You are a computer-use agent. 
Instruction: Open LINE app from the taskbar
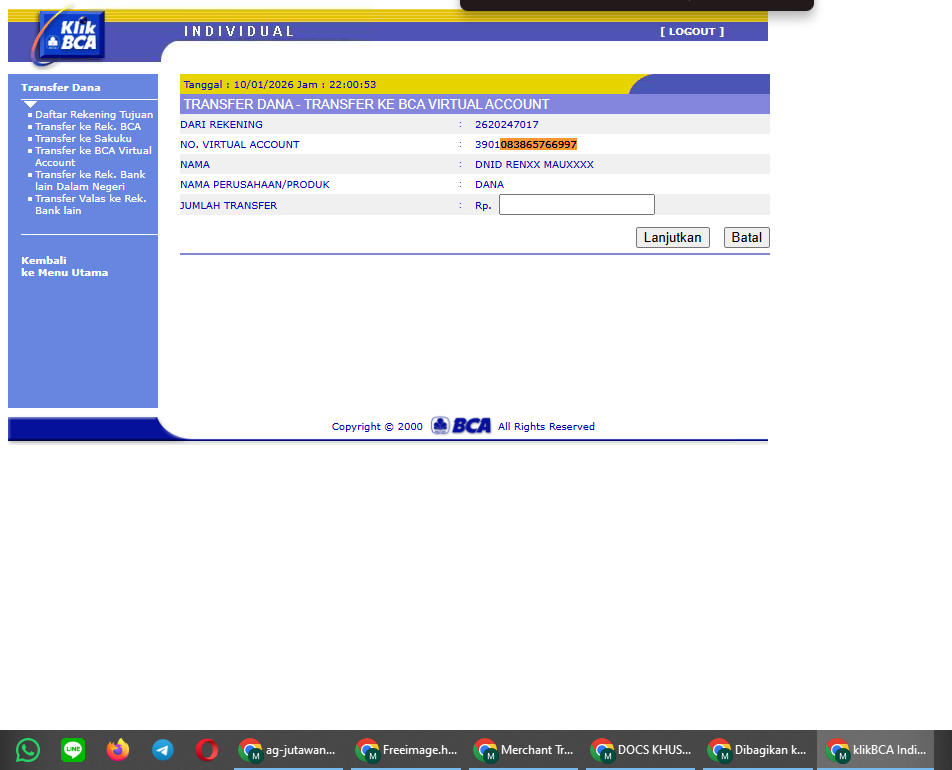coord(73,750)
